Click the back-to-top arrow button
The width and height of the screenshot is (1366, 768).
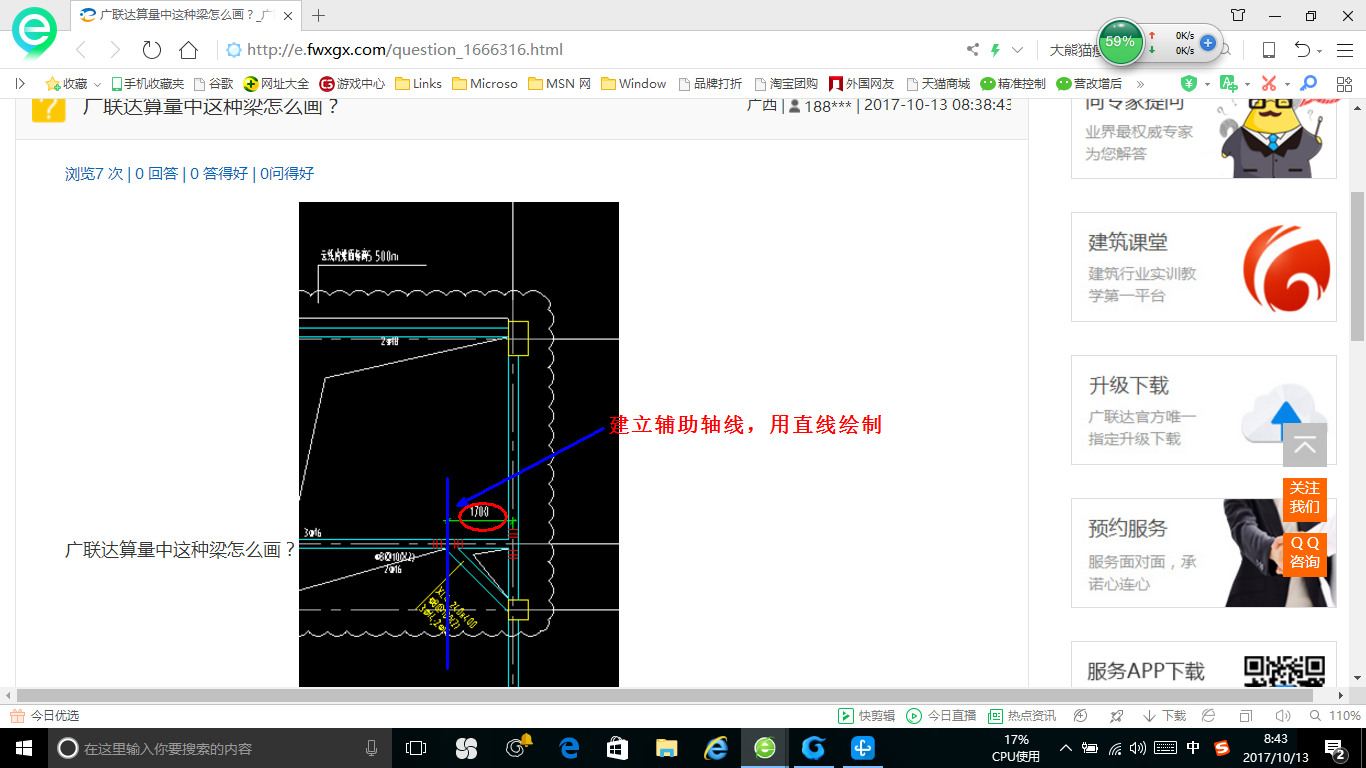pos(1305,445)
